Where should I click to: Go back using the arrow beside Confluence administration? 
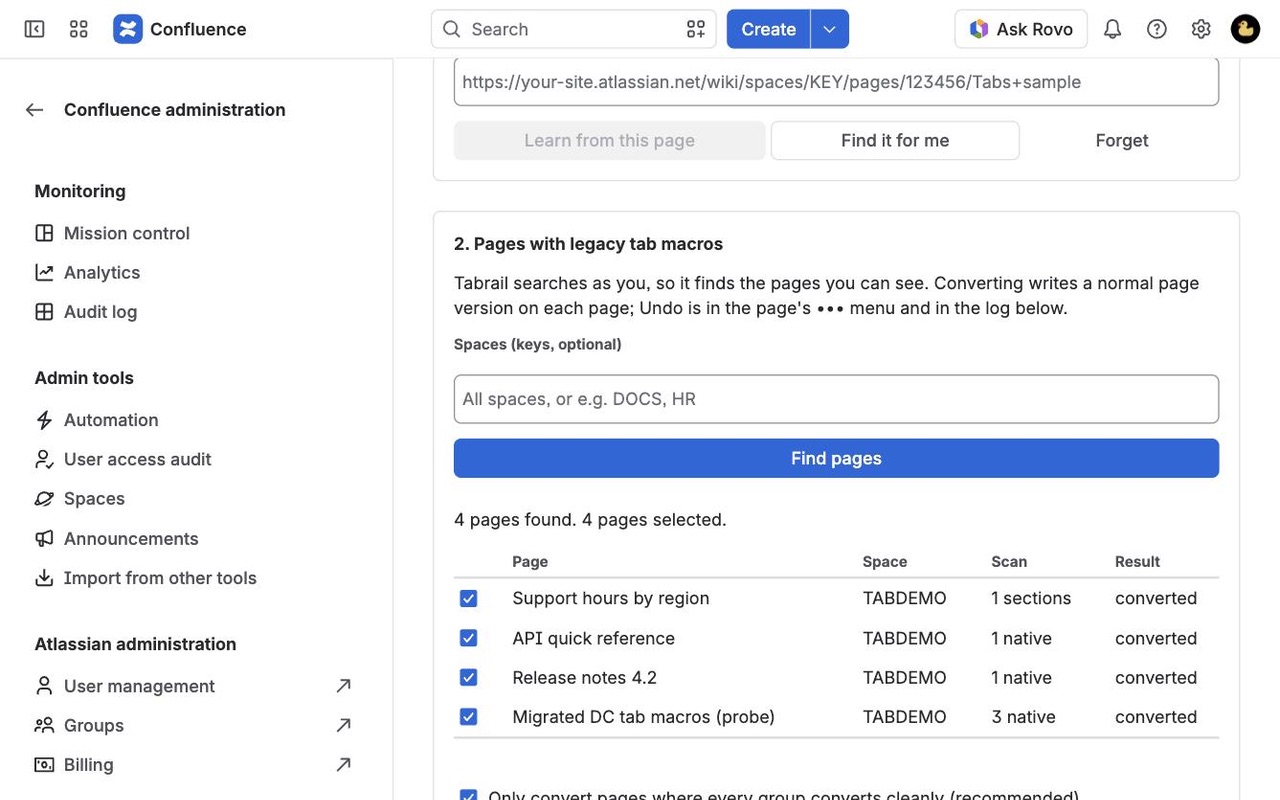coord(35,110)
